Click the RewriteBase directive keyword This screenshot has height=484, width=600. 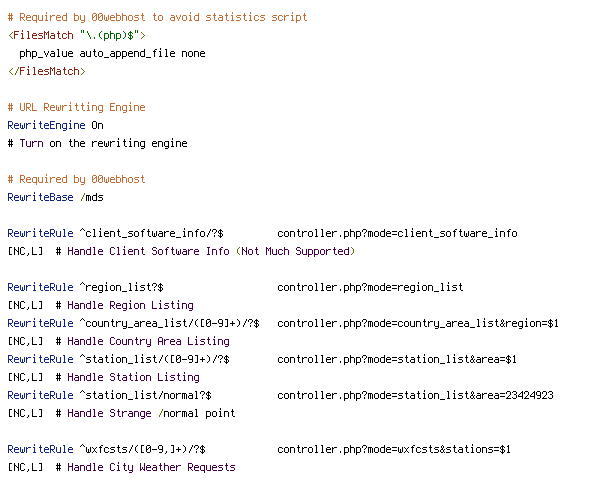[40, 197]
